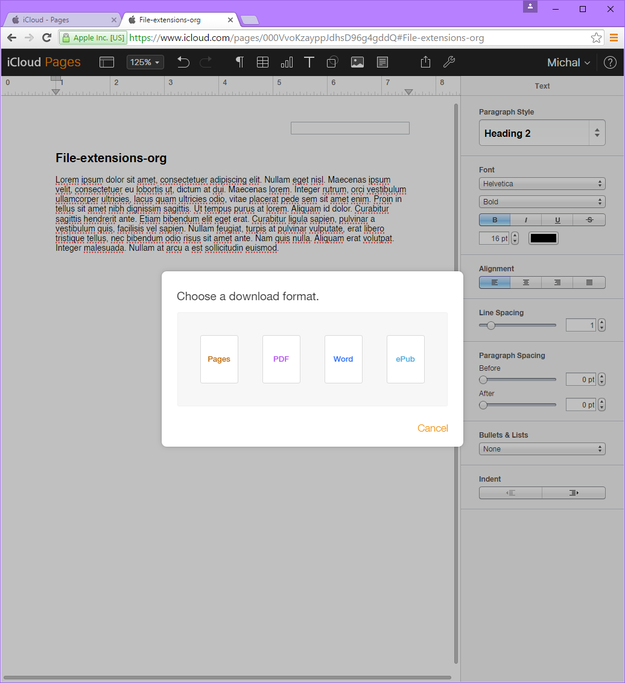Go back with browser back arrow

tap(12, 38)
